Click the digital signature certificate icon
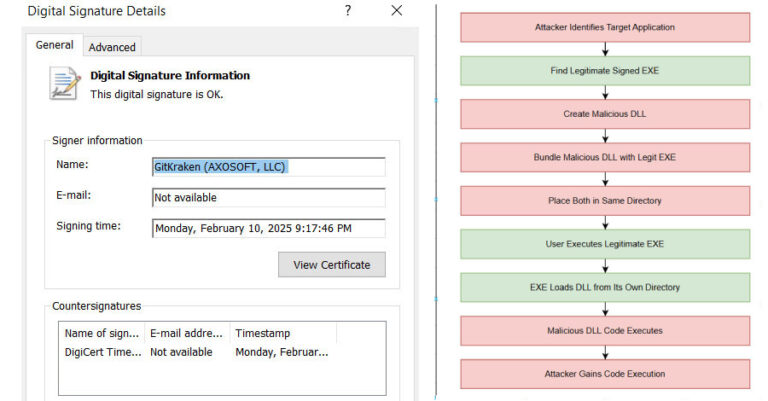 [66, 83]
